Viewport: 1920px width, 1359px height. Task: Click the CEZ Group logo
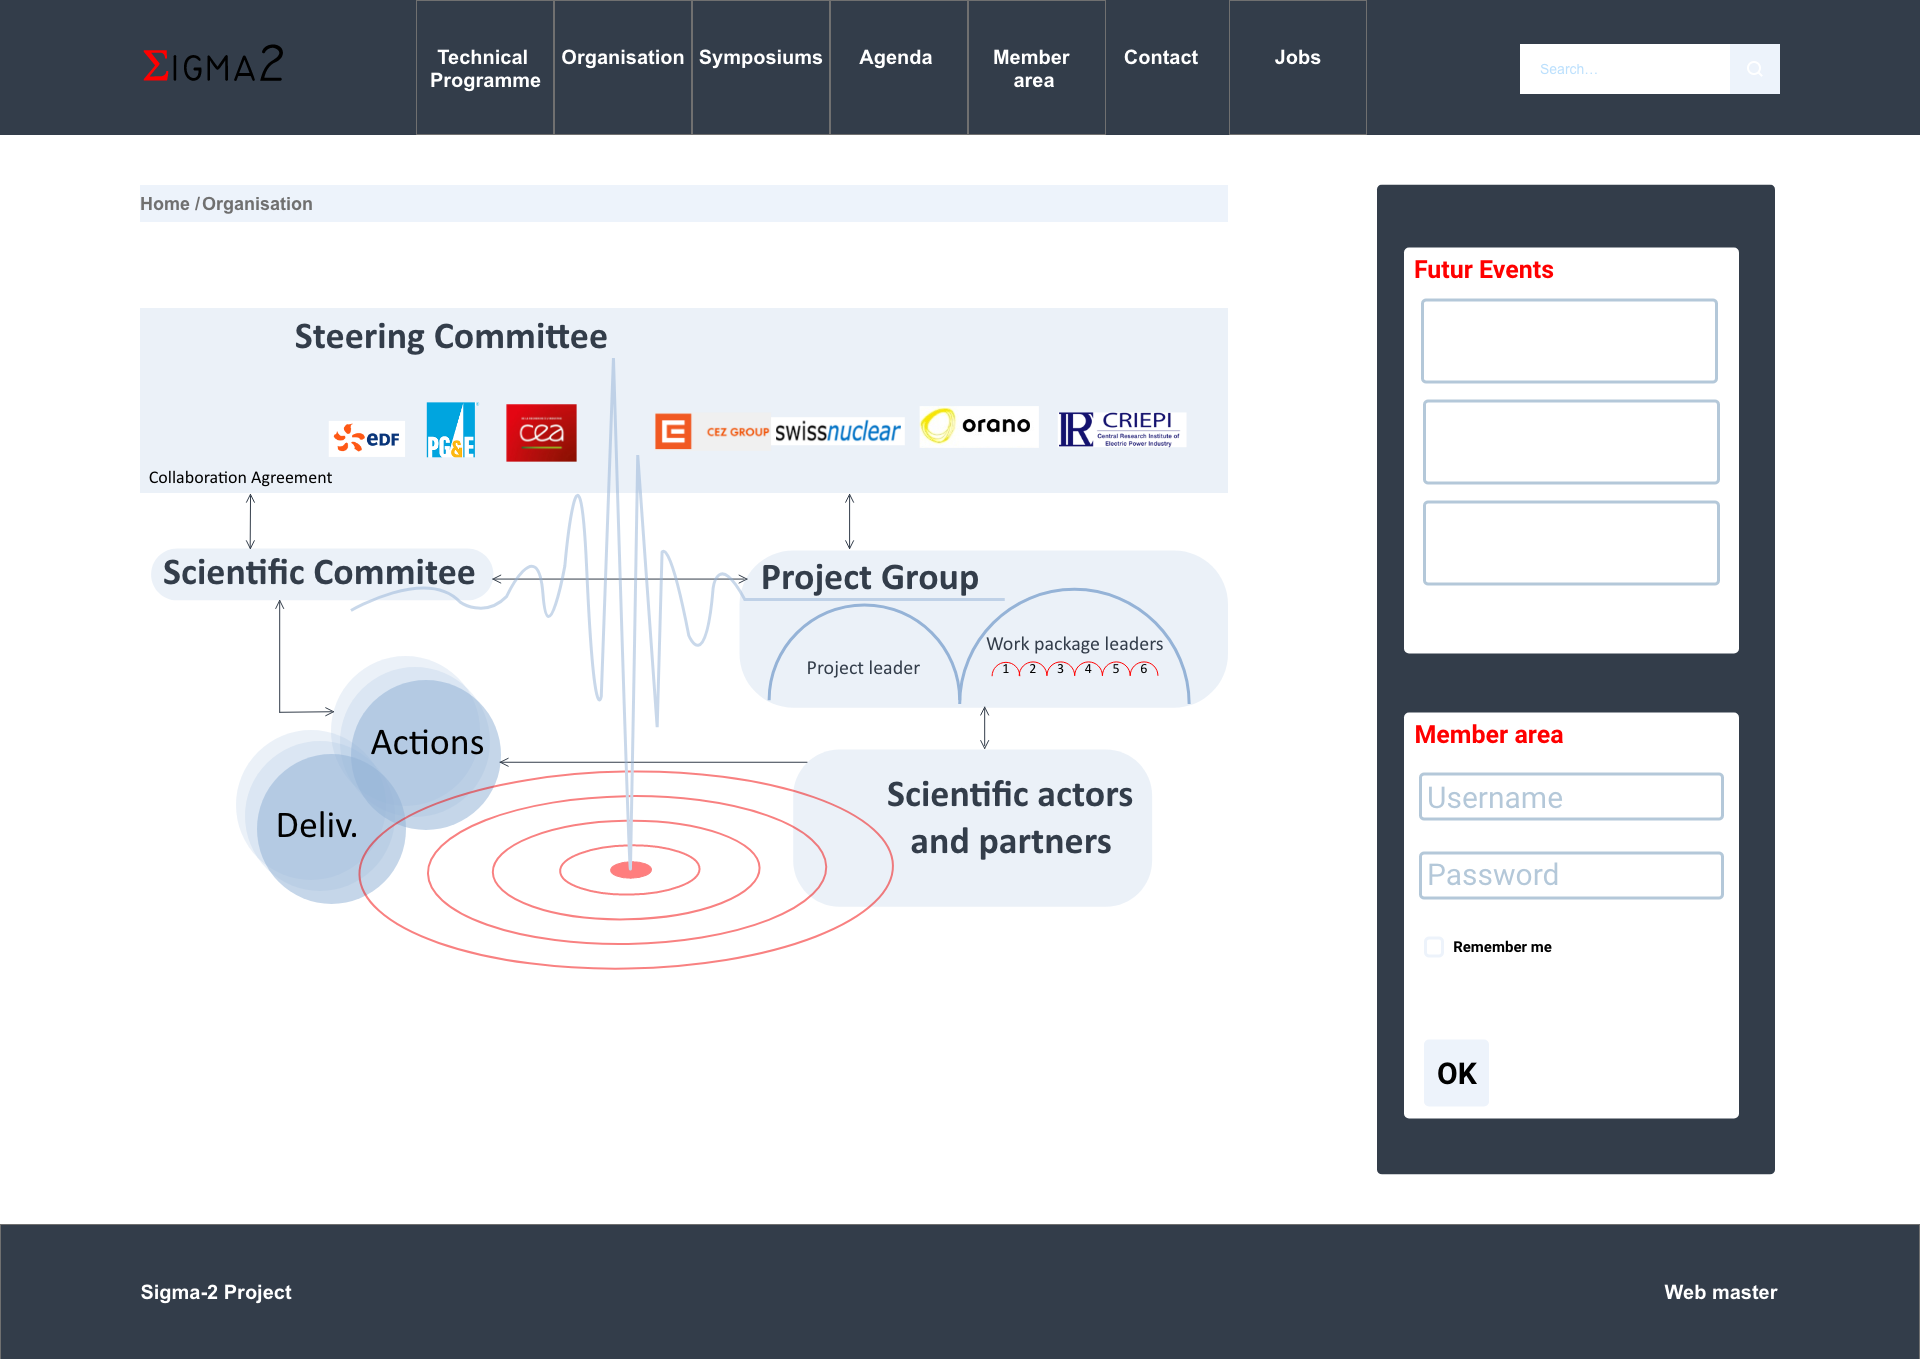712,432
